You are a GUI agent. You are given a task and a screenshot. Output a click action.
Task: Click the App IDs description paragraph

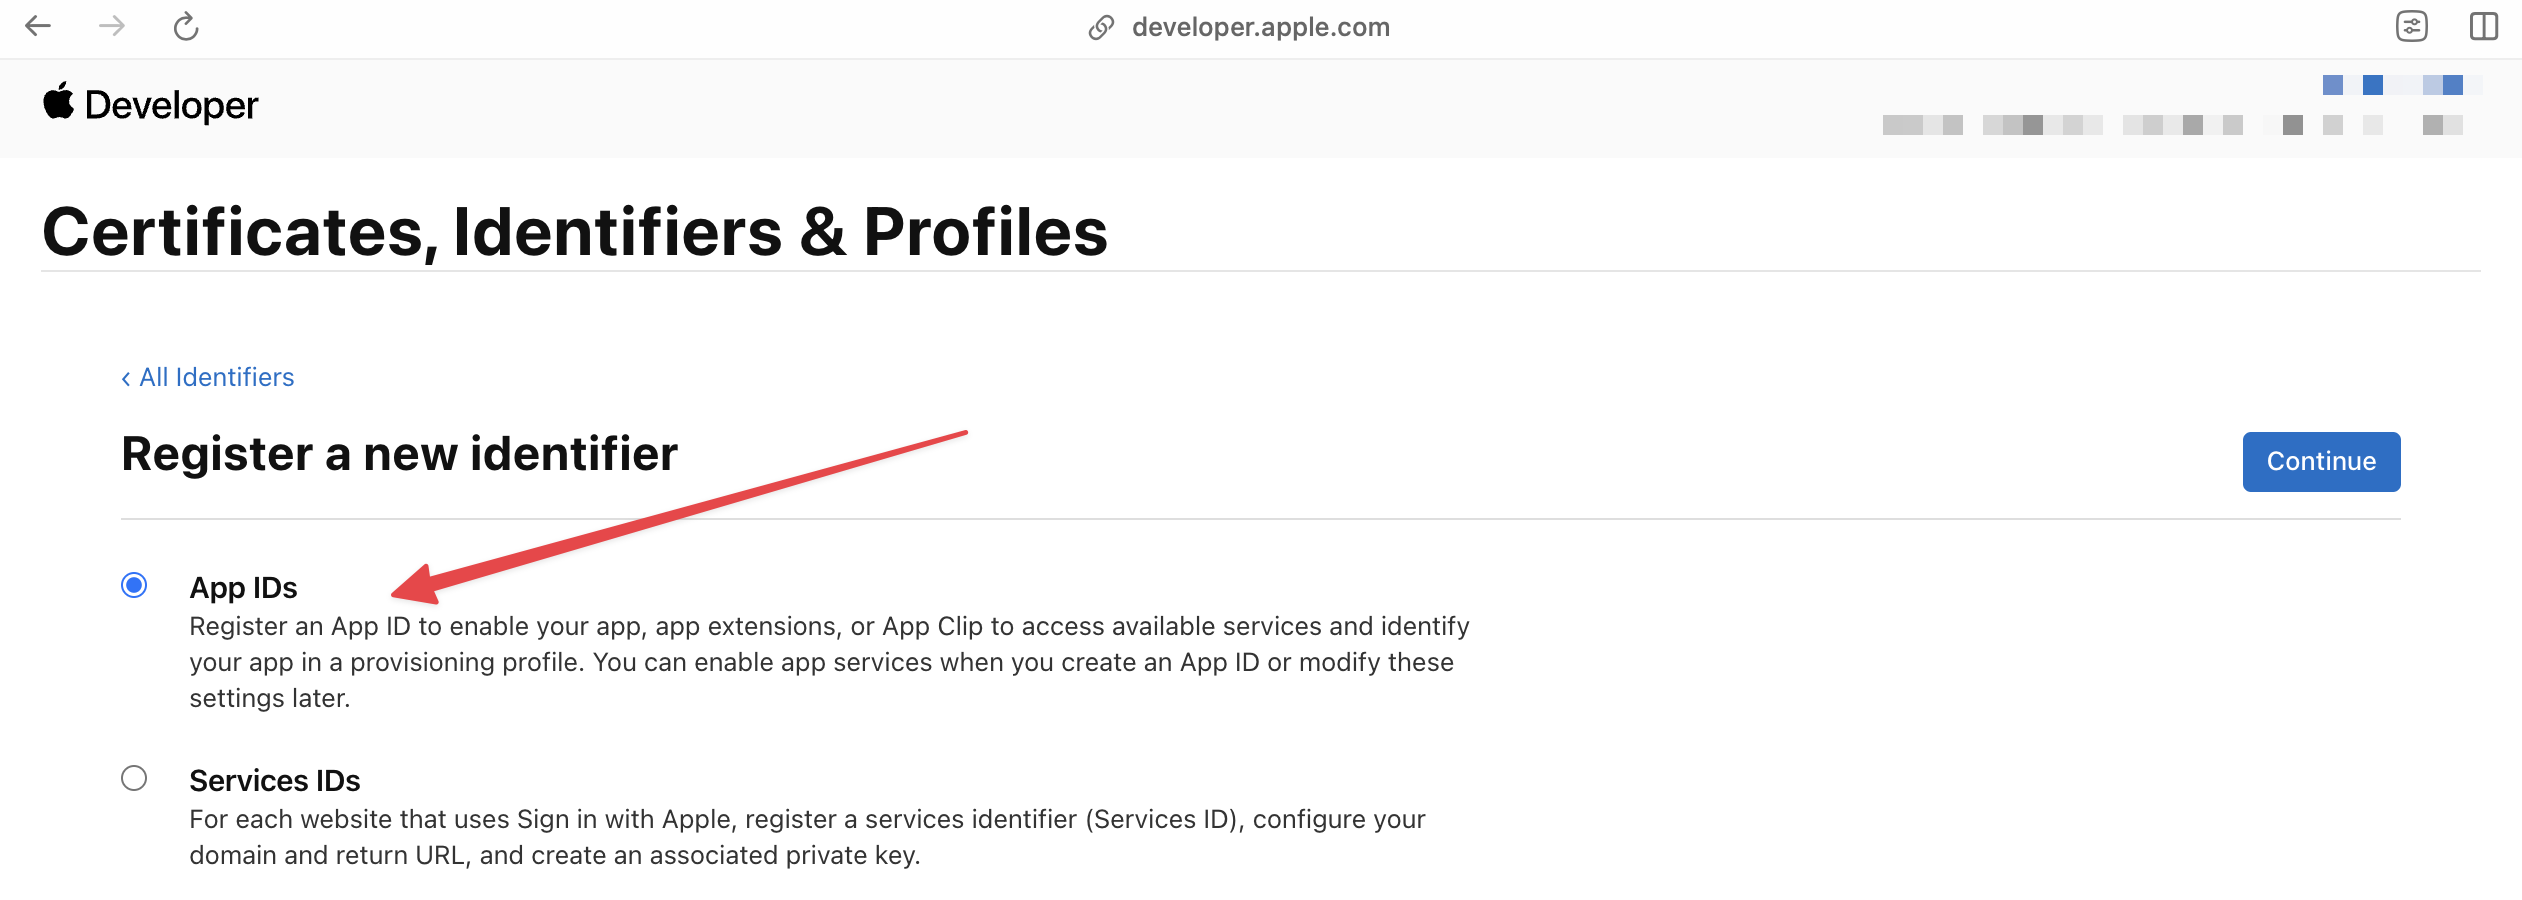[x=828, y=661]
